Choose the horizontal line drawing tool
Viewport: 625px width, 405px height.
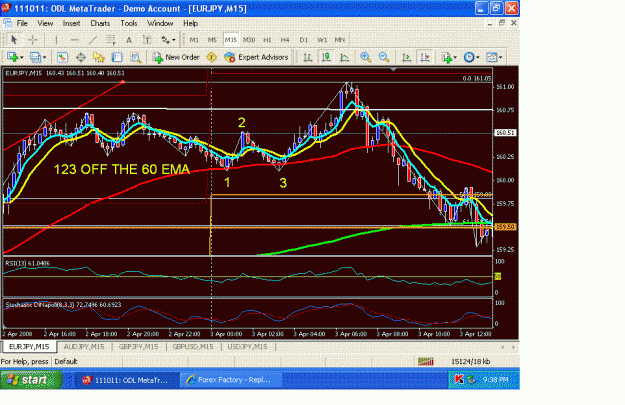tap(74, 39)
